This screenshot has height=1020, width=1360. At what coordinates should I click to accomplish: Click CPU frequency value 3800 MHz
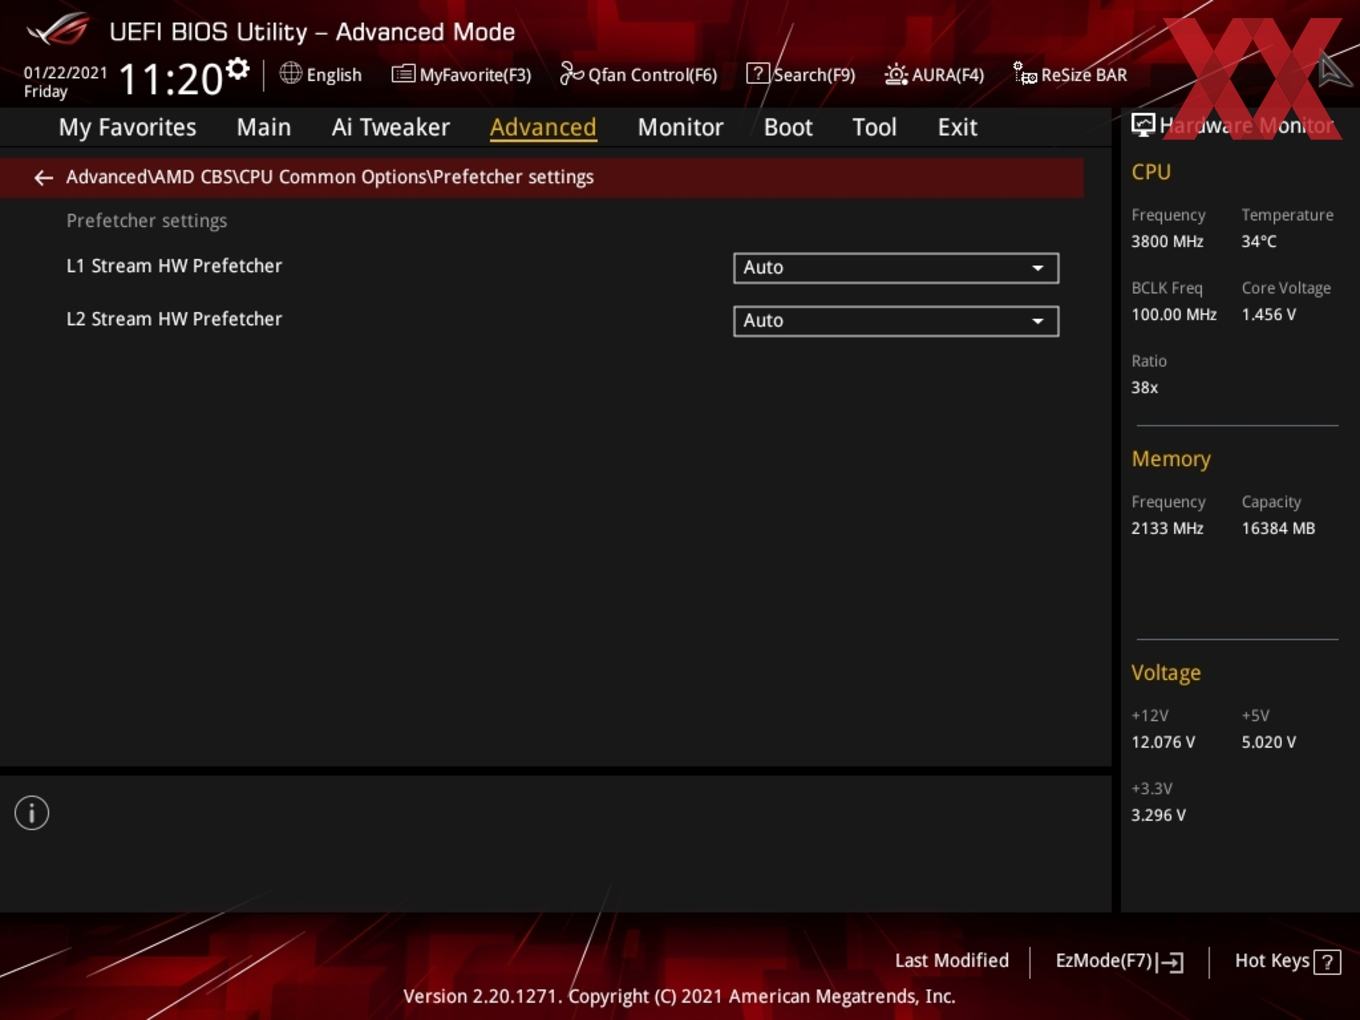click(1167, 242)
